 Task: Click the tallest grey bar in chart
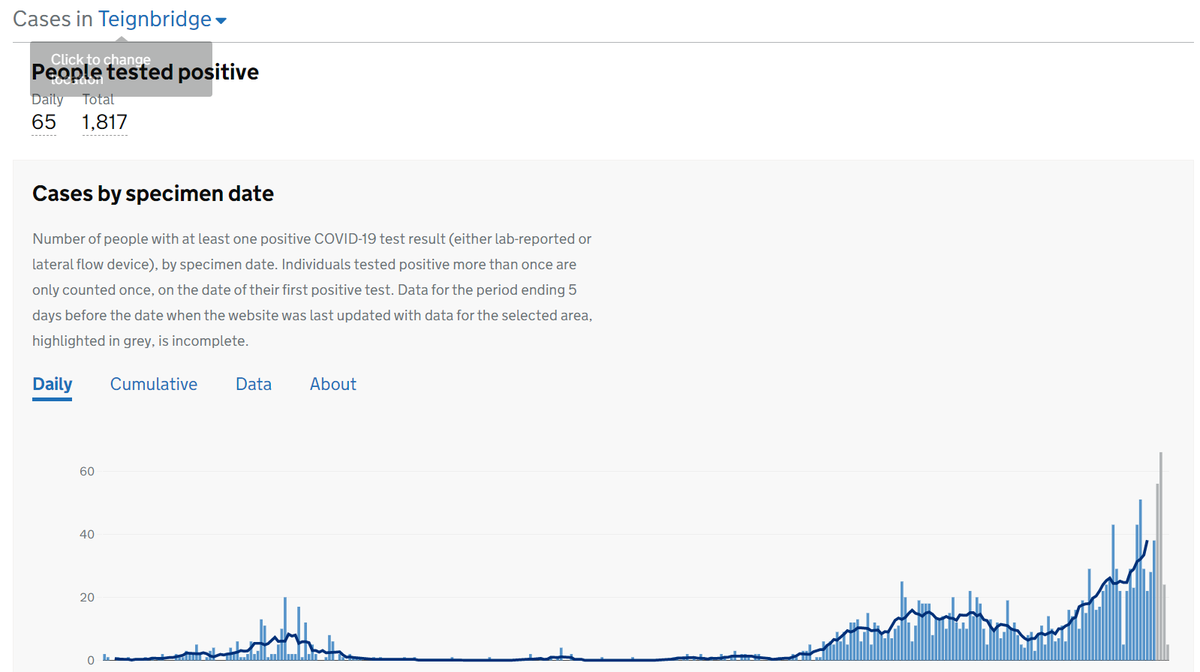coord(1160,556)
